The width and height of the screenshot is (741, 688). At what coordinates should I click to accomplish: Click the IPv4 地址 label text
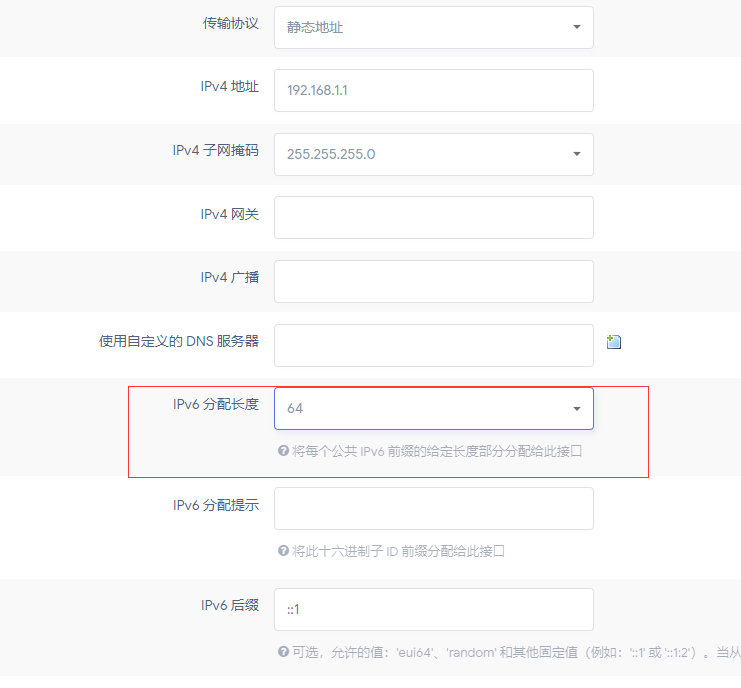pyautogui.click(x=229, y=87)
